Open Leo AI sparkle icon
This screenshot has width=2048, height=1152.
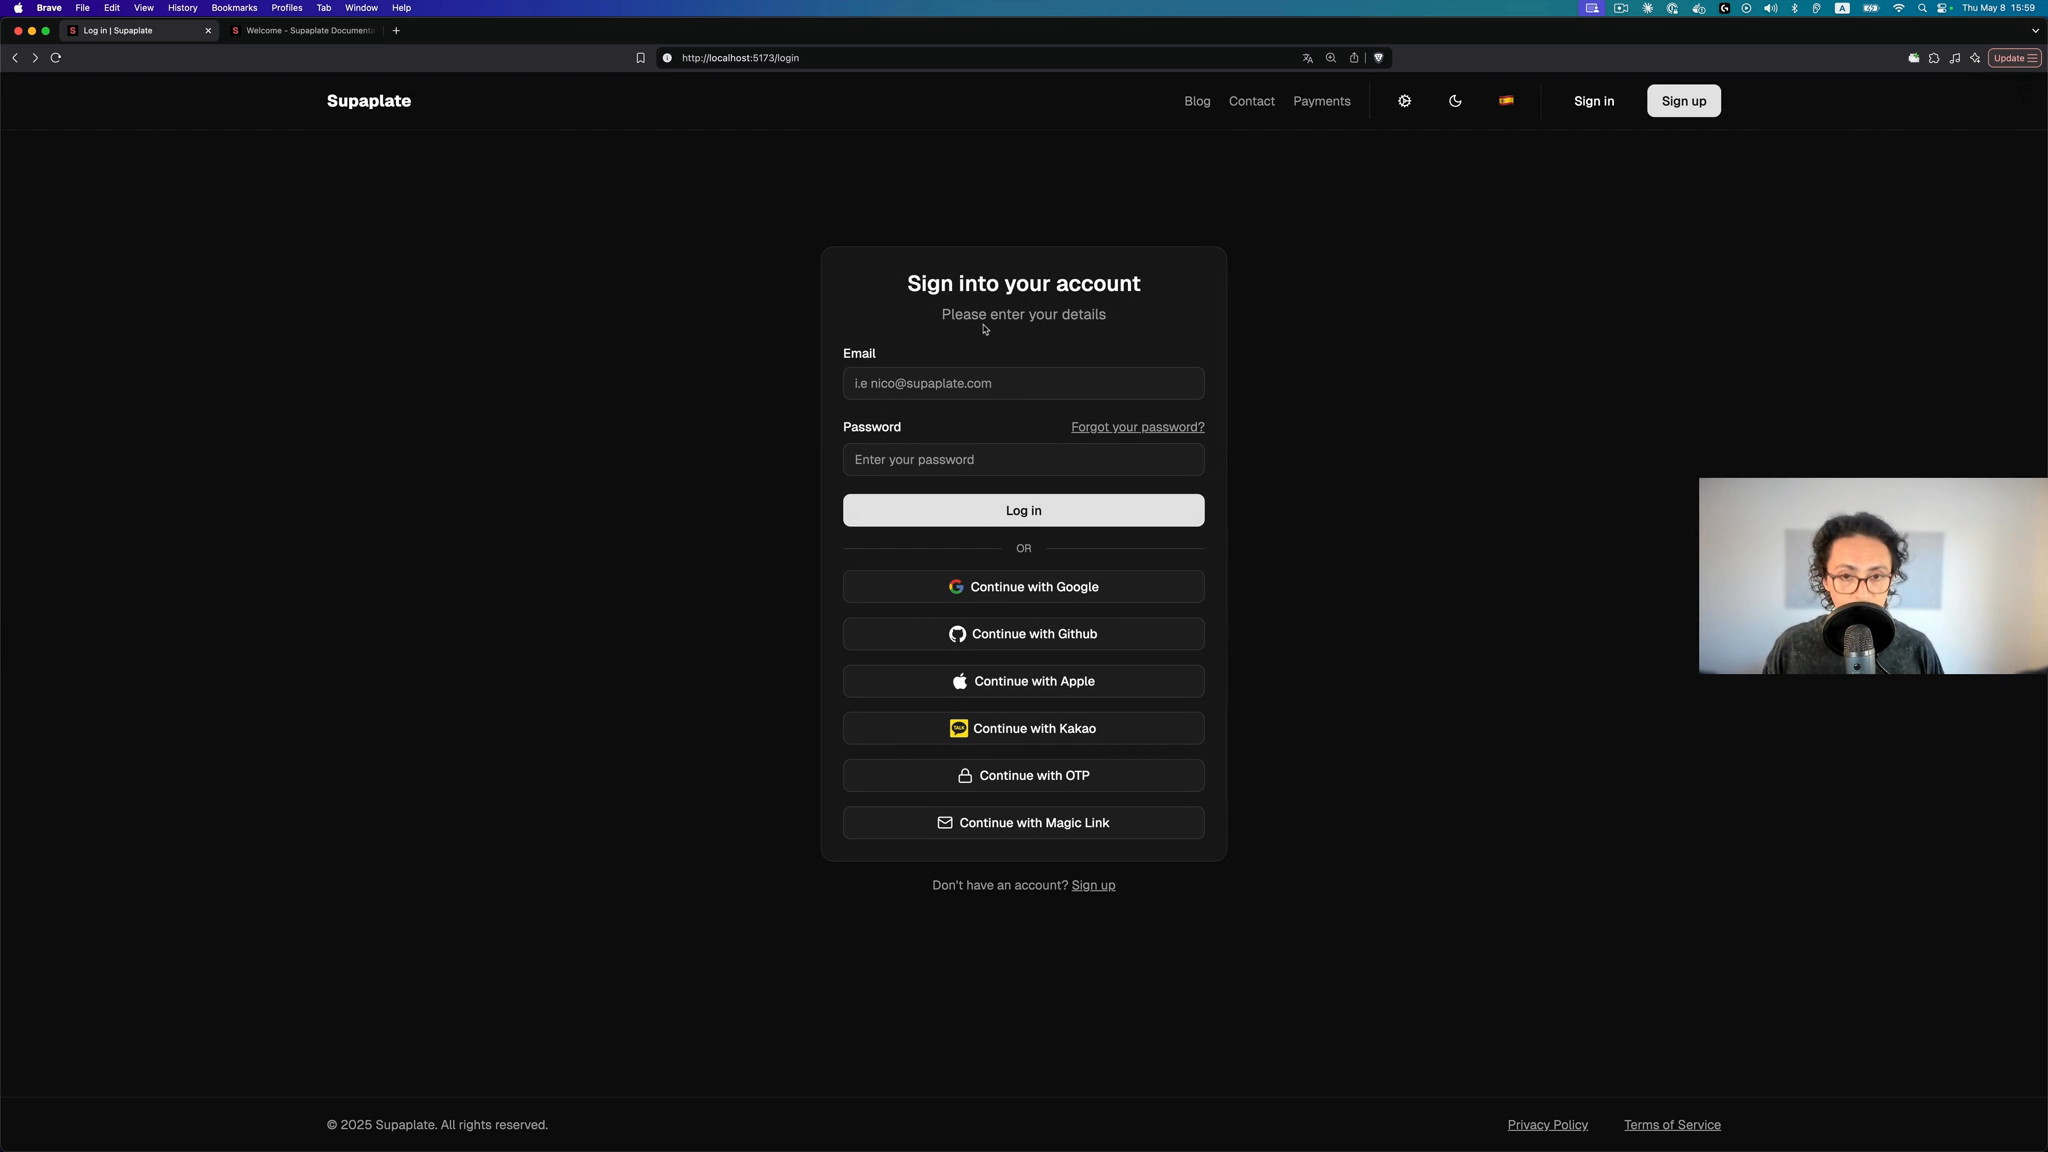pyautogui.click(x=1975, y=58)
